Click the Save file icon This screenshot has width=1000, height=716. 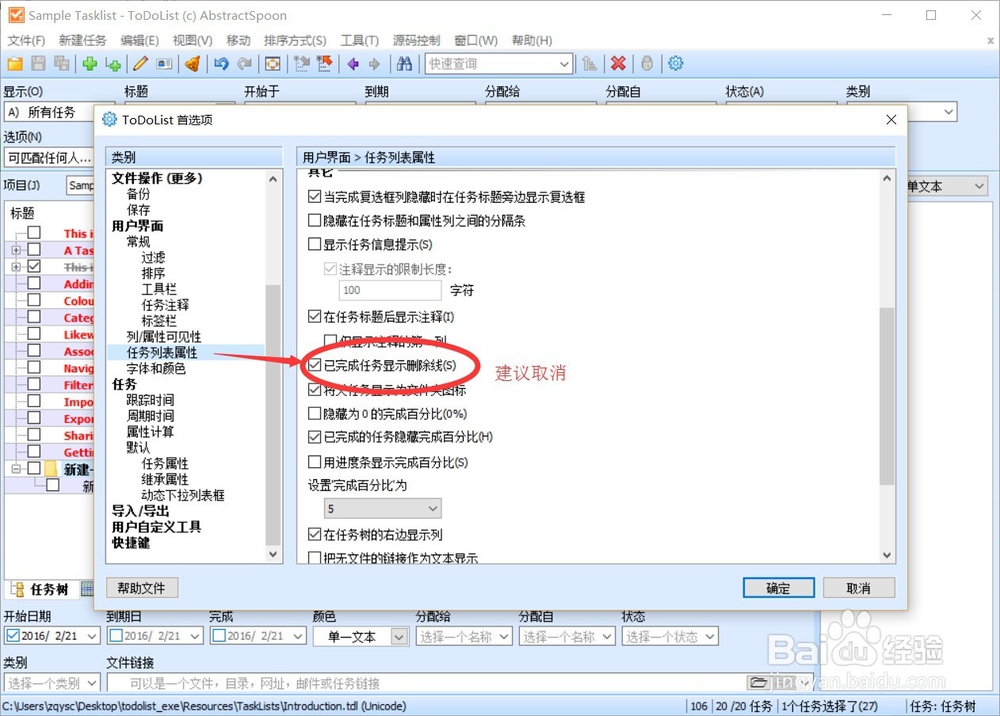(x=36, y=63)
